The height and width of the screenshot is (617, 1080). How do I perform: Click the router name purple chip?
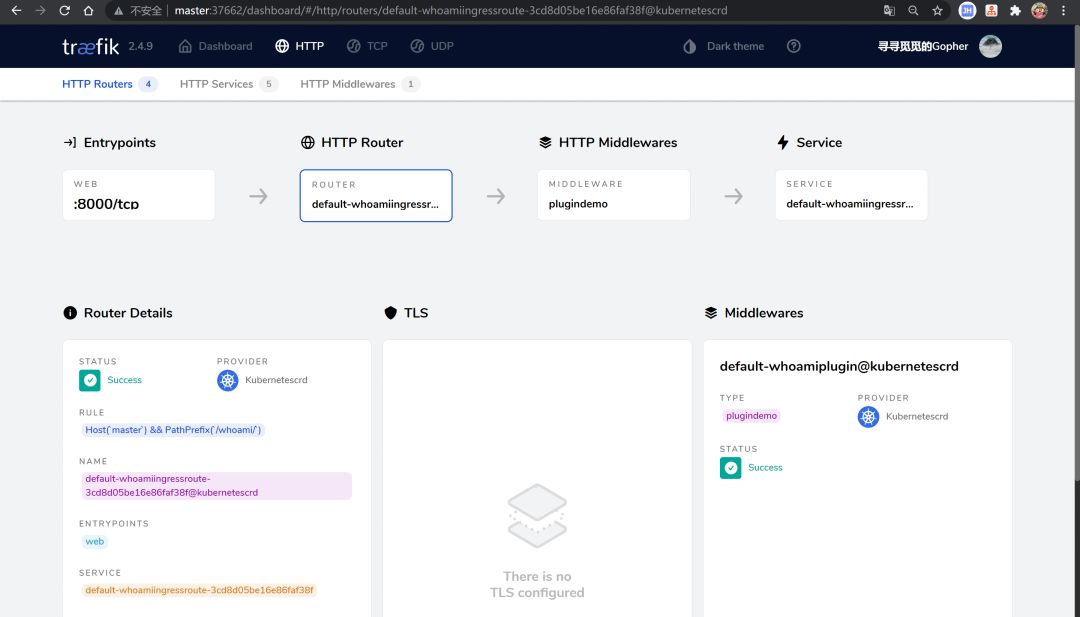[x=216, y=485]
